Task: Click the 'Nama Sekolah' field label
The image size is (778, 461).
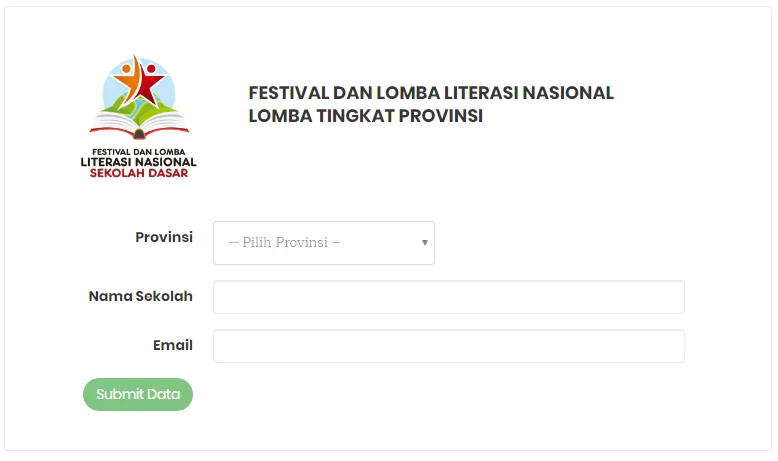Action: coord(140,296)
